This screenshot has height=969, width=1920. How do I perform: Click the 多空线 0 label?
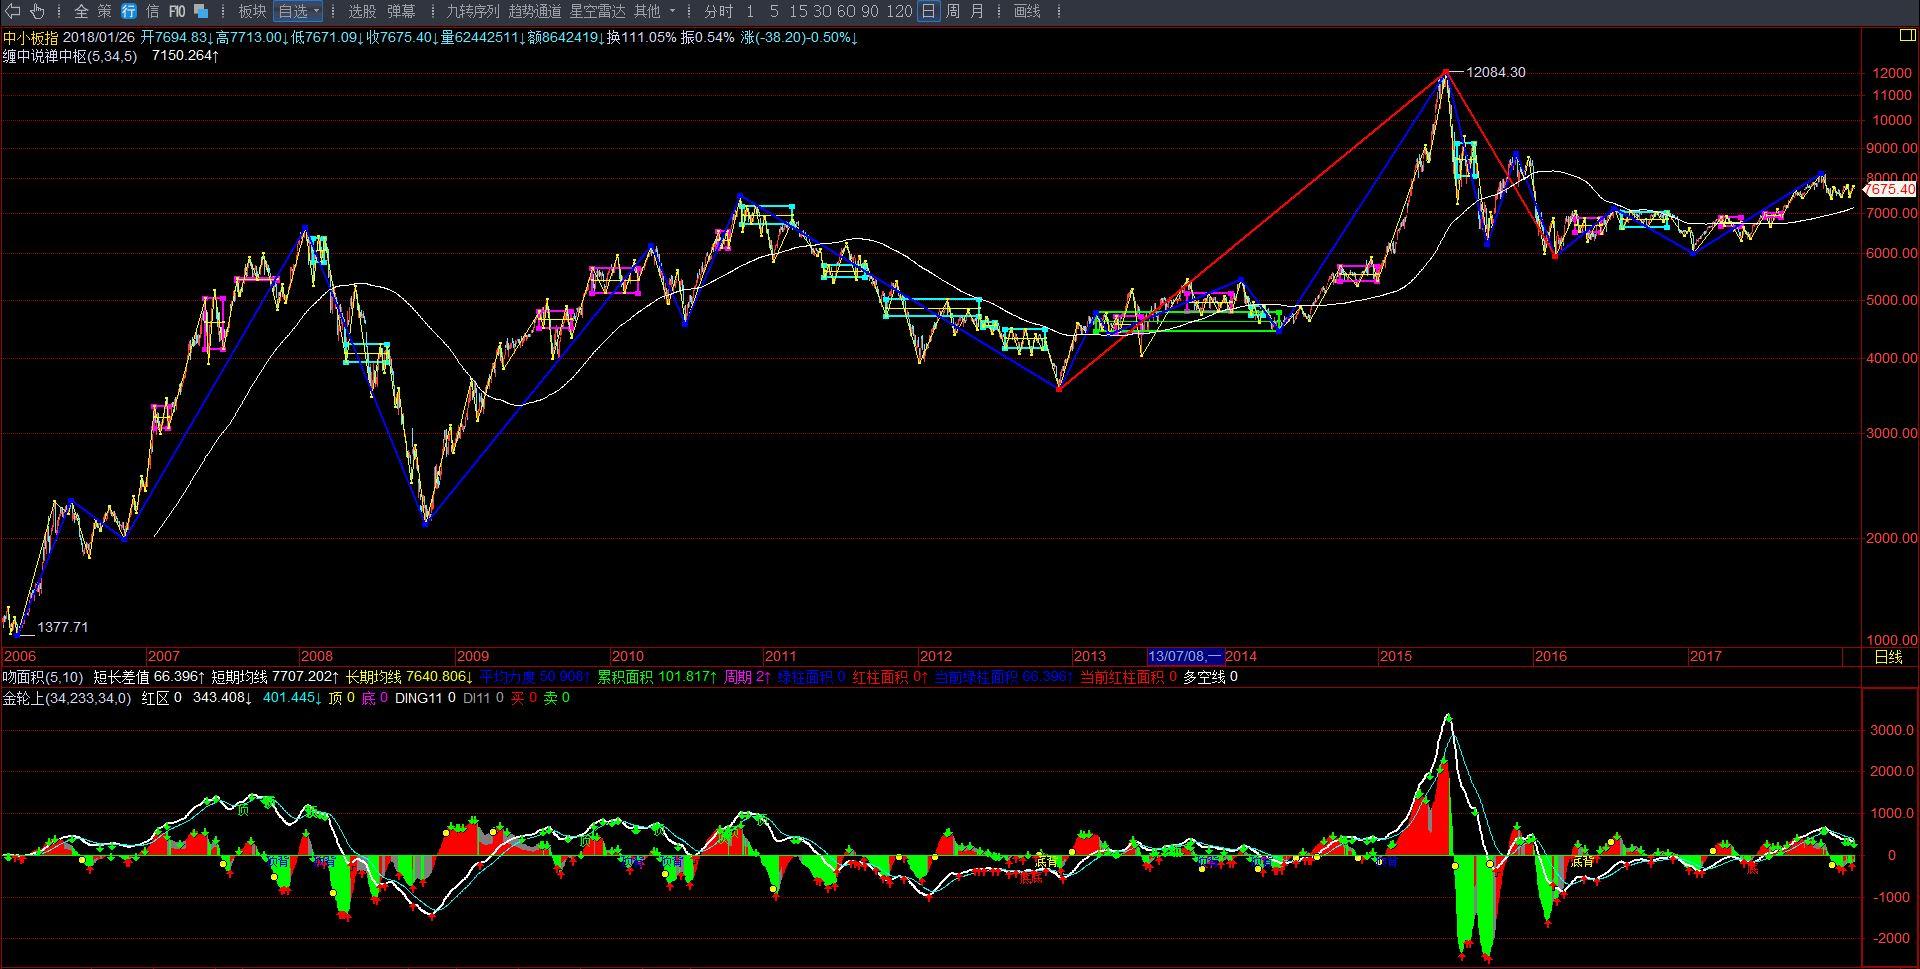(1210, 677)
